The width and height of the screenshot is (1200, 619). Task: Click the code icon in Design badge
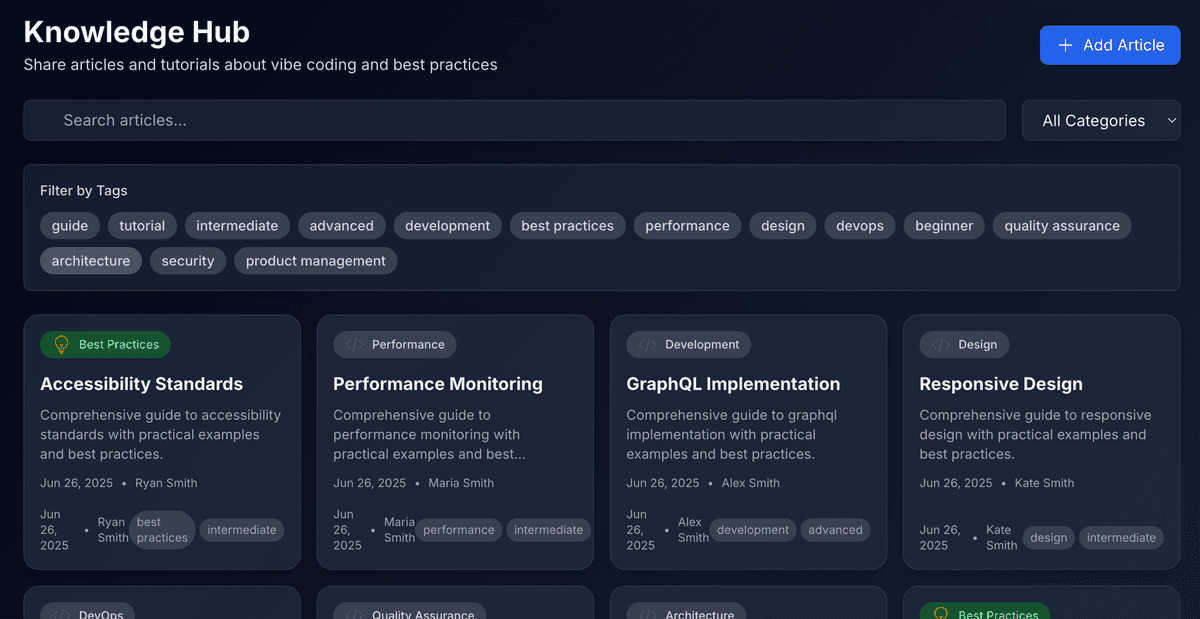point(940,344)
